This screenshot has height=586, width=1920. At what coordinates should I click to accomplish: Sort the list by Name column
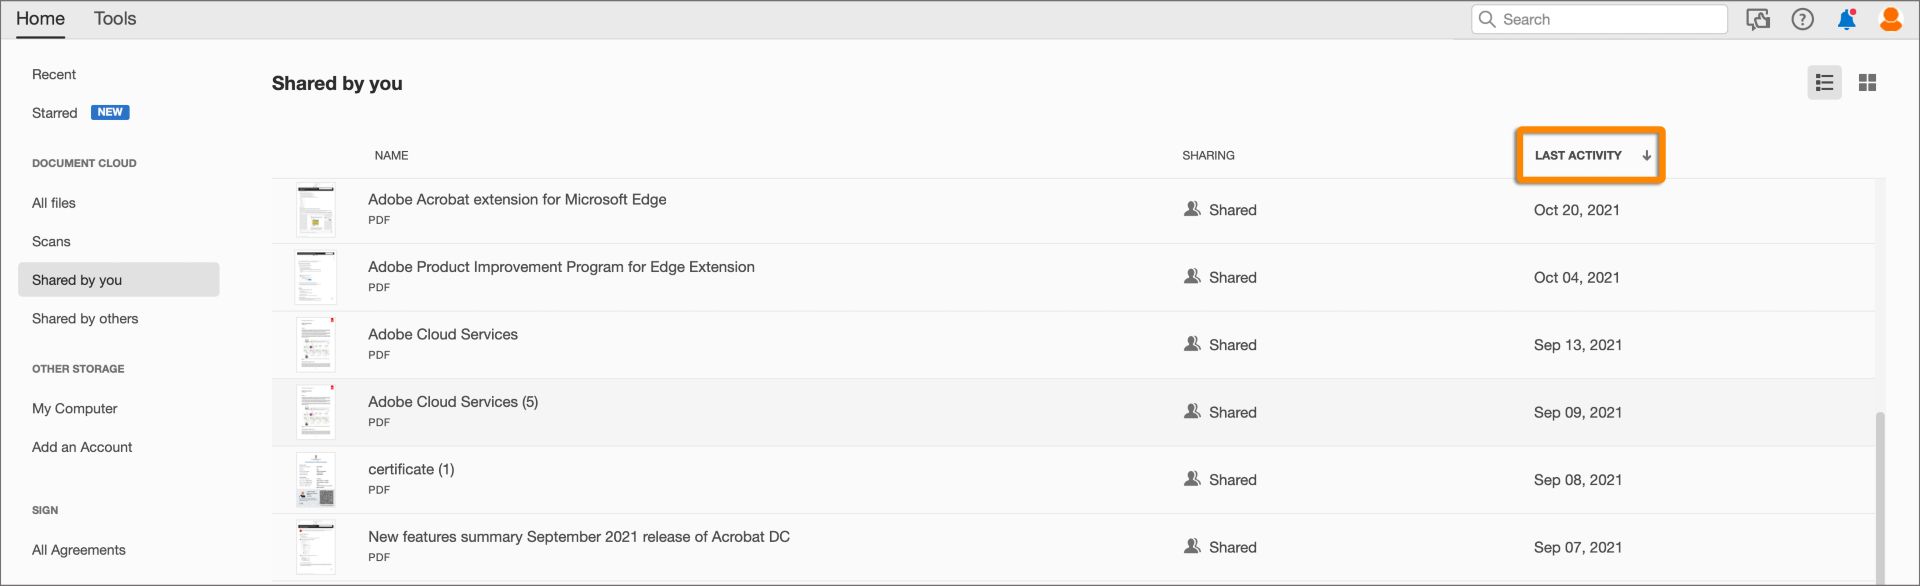click(x=391, y=155)
